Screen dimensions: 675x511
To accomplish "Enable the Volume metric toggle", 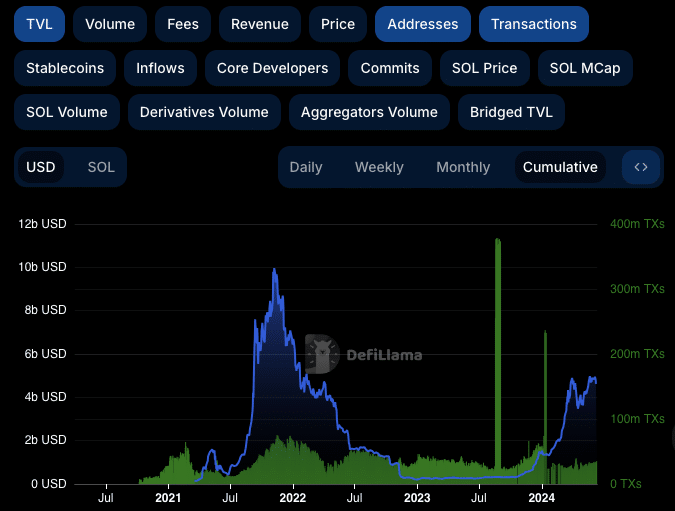I will pyautogui.click(x=110, y=24).
